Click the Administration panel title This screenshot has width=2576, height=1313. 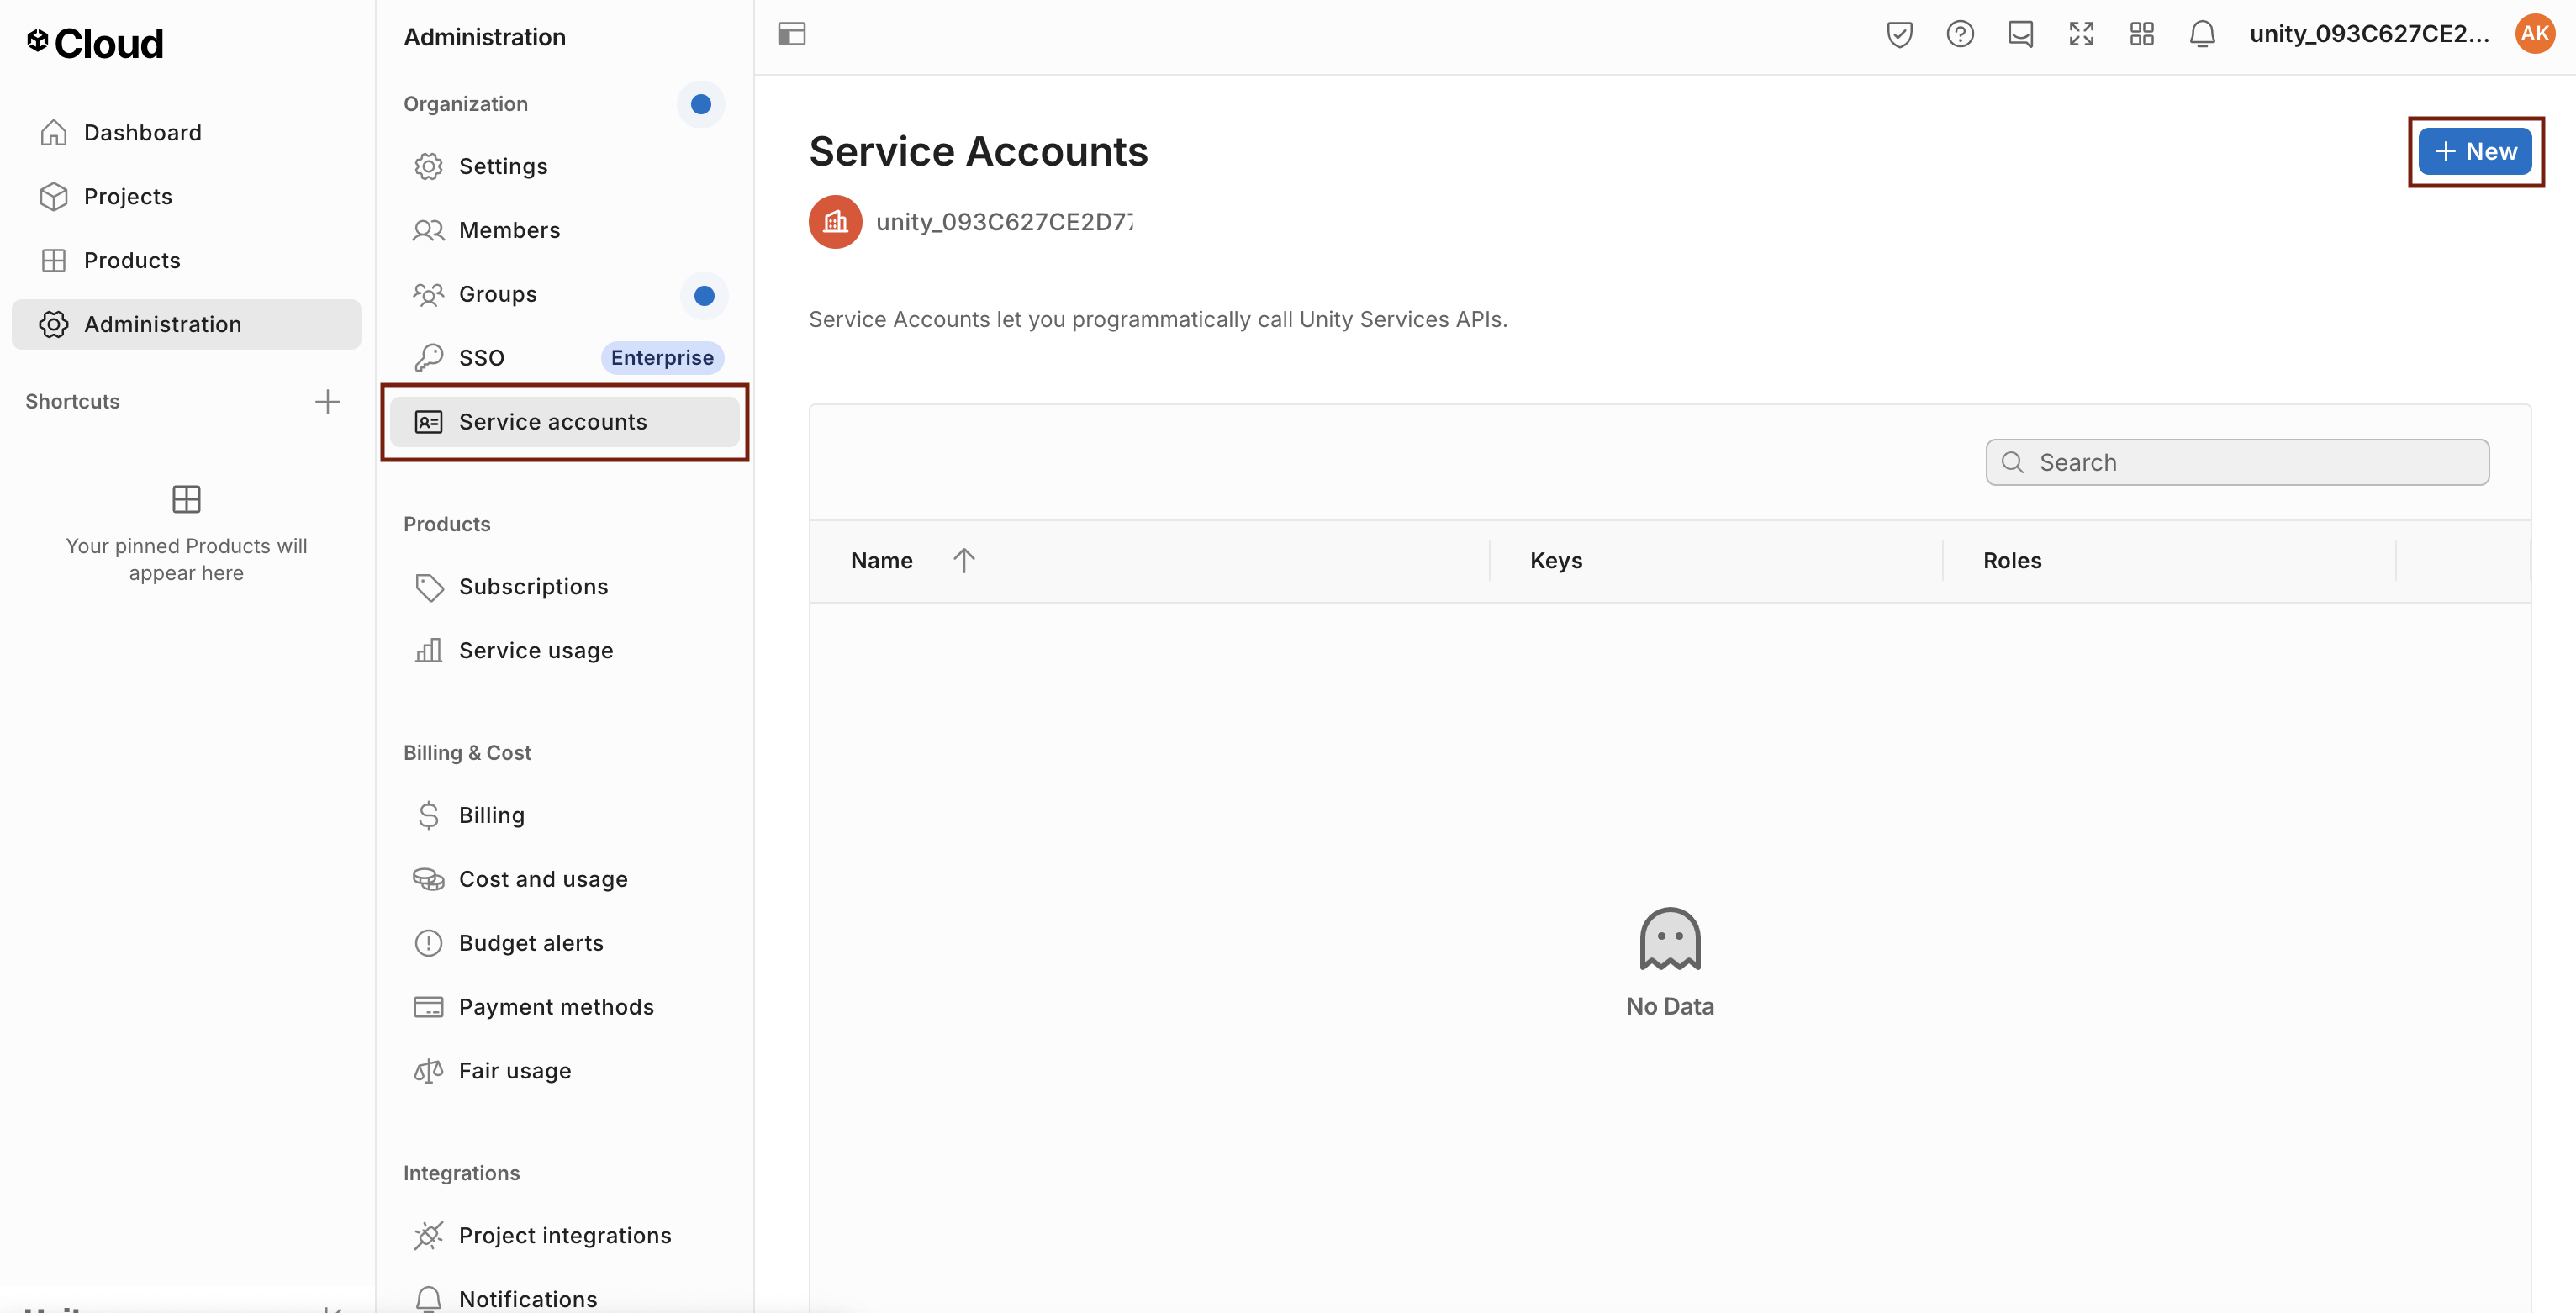pyautogui.click(x=485, y=37)
